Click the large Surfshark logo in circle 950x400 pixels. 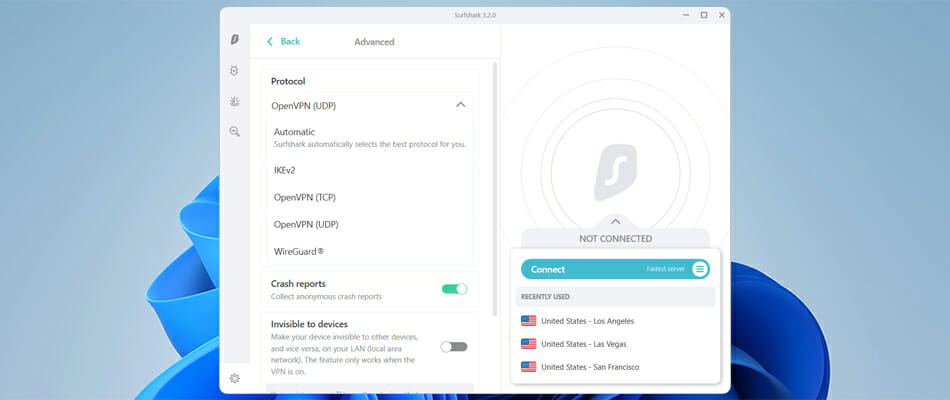tap(615, 173)
